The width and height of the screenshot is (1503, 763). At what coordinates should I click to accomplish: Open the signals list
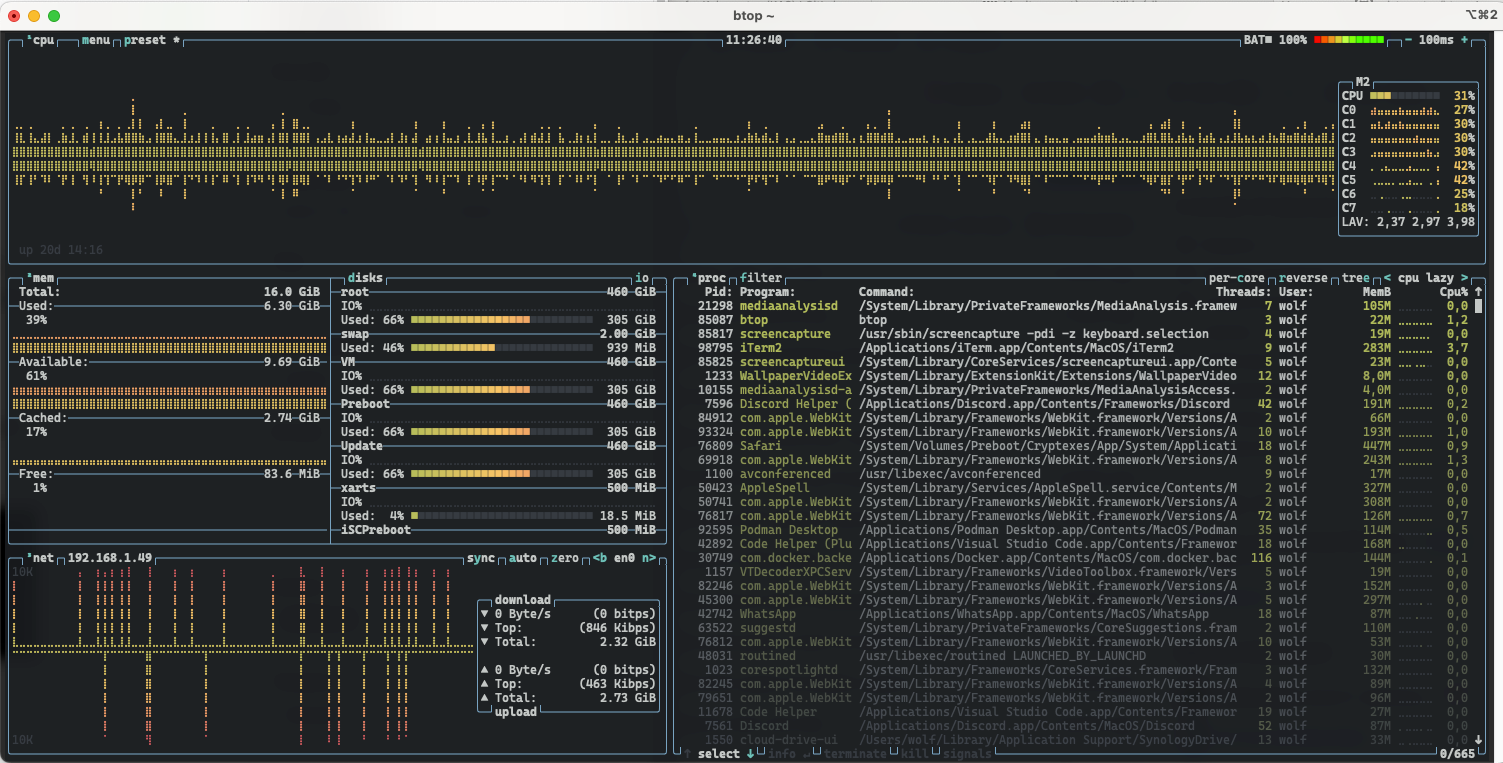(x=965, y=753)
